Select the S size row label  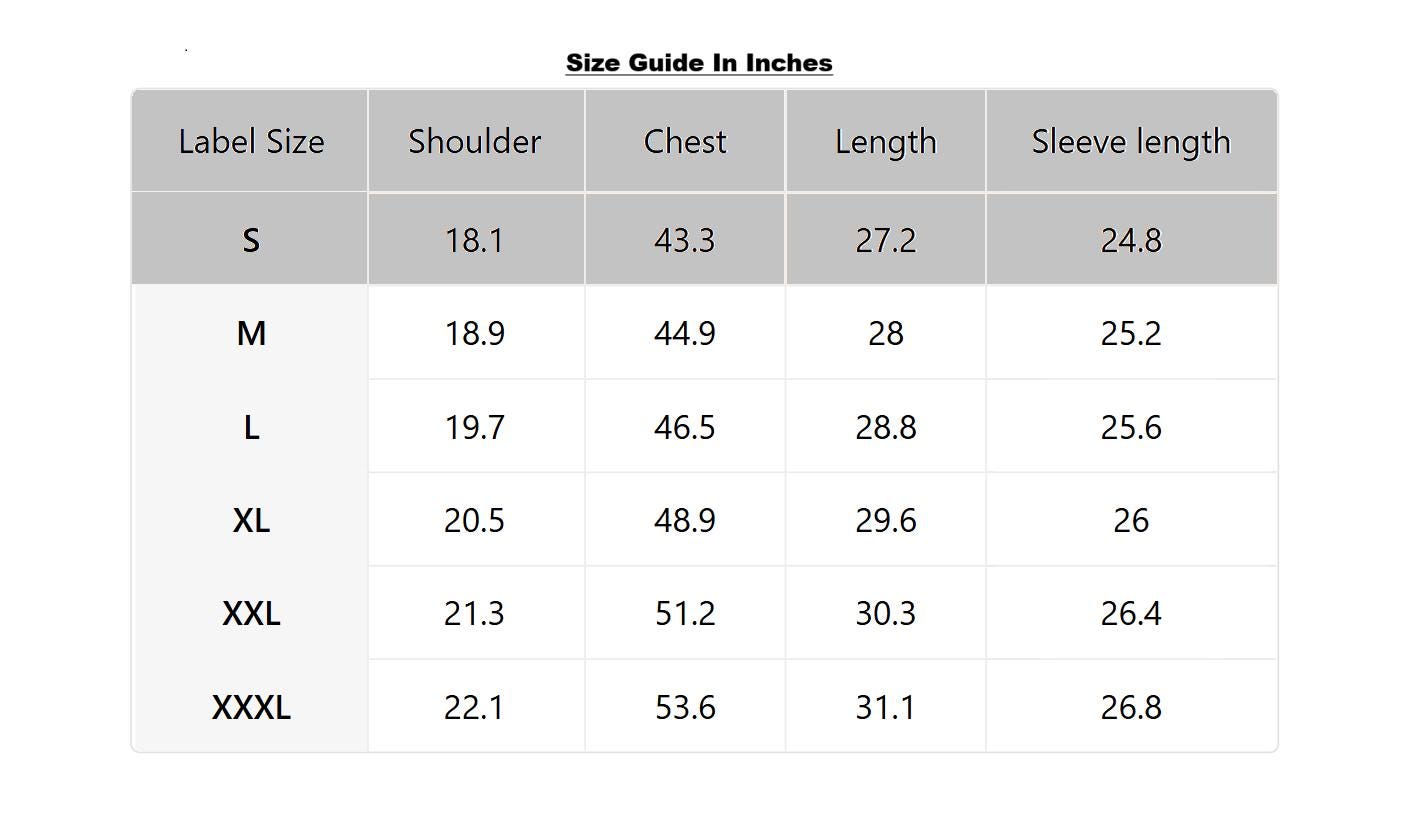click(251, 240)
